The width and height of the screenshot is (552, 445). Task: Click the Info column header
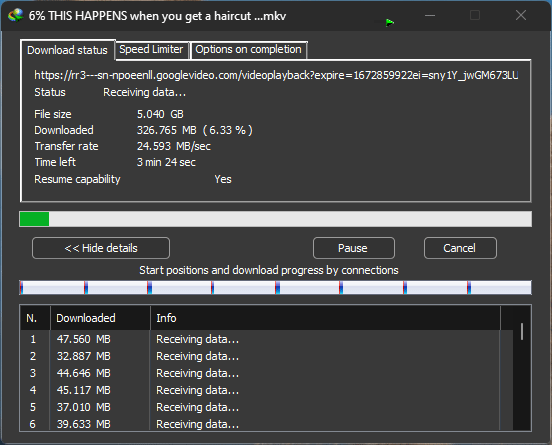tap(325, 318)
